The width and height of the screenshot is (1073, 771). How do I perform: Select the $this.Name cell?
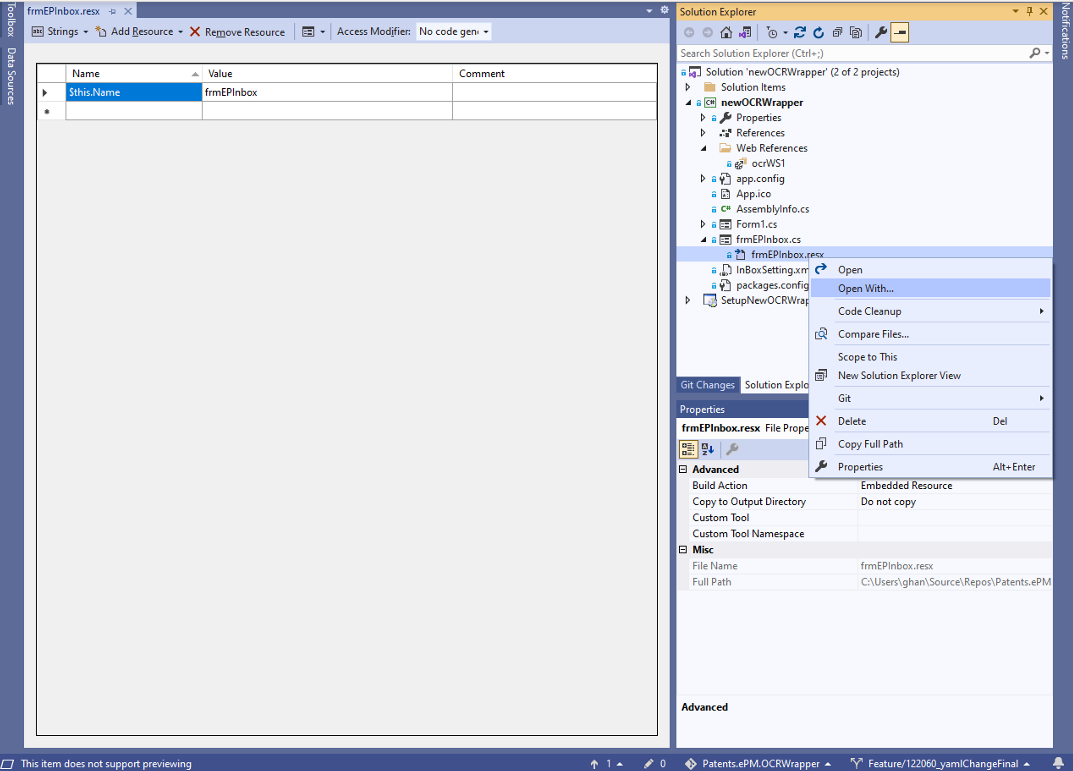[133, 92]
